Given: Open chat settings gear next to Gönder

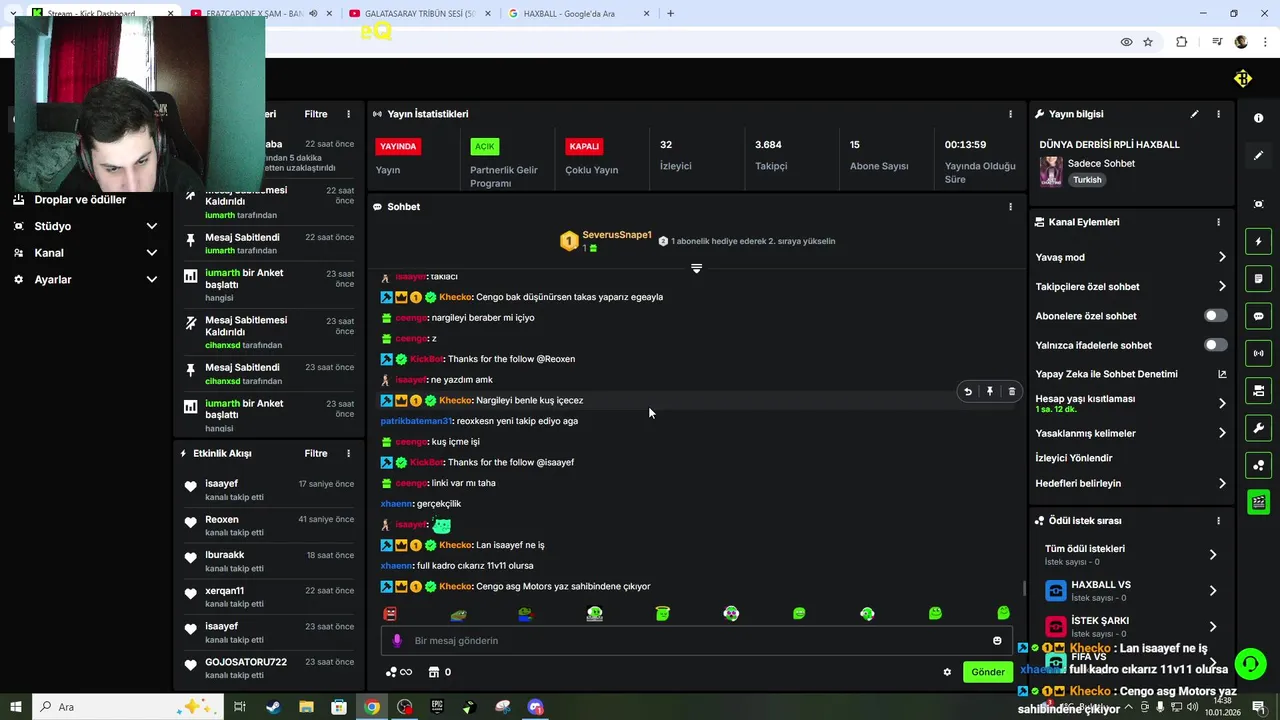Looking at the screenshot, I should click(x=947, y=672).
